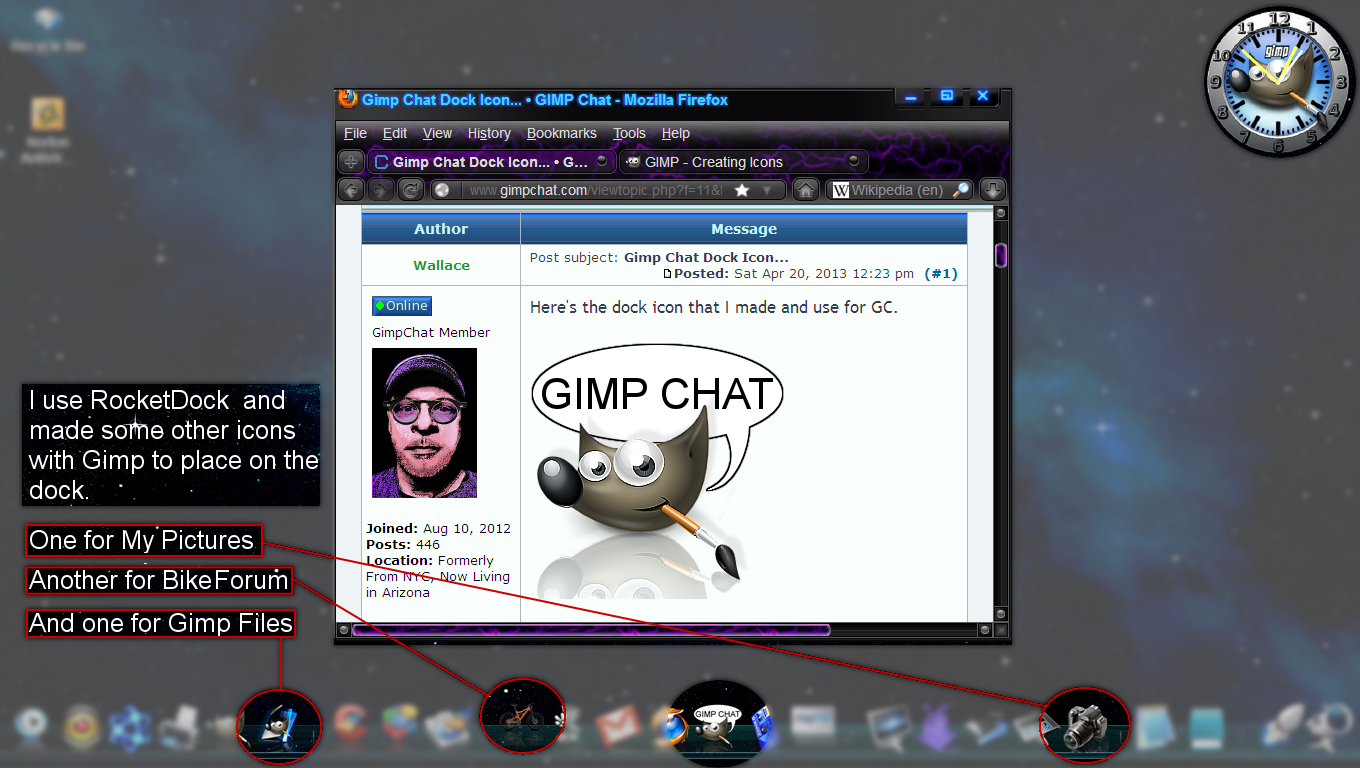Open the GIMP CHAT dock icon
The image size is (1360, 768).
point(718,724)
